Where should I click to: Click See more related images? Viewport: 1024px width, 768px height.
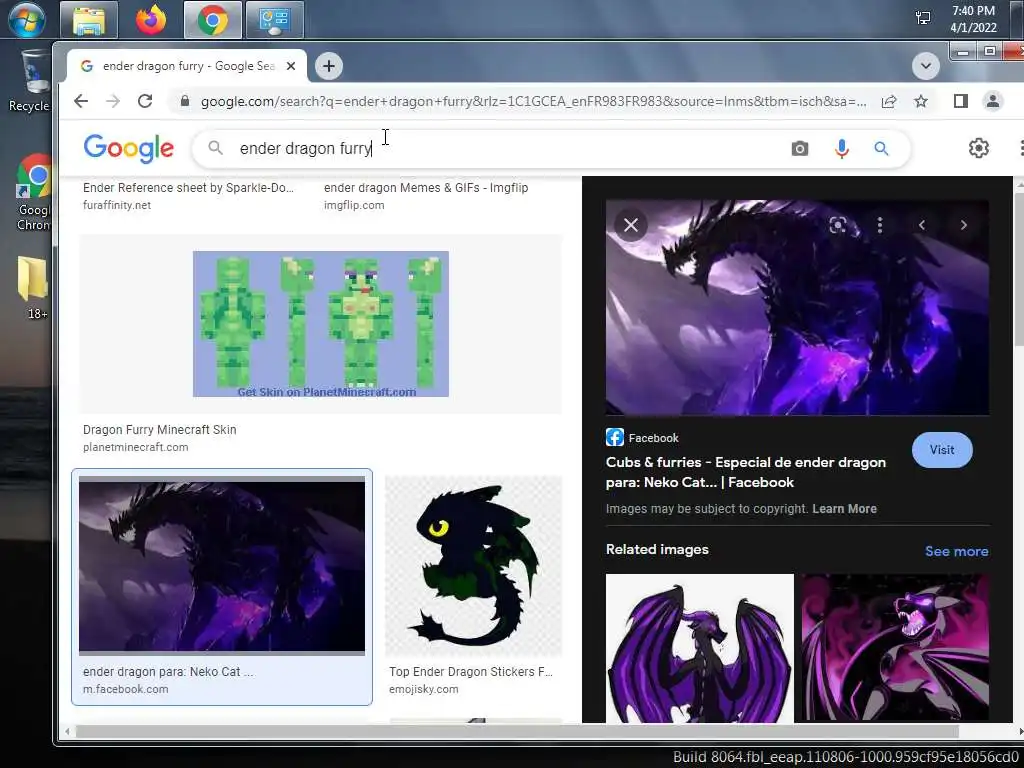pos(956,551)
